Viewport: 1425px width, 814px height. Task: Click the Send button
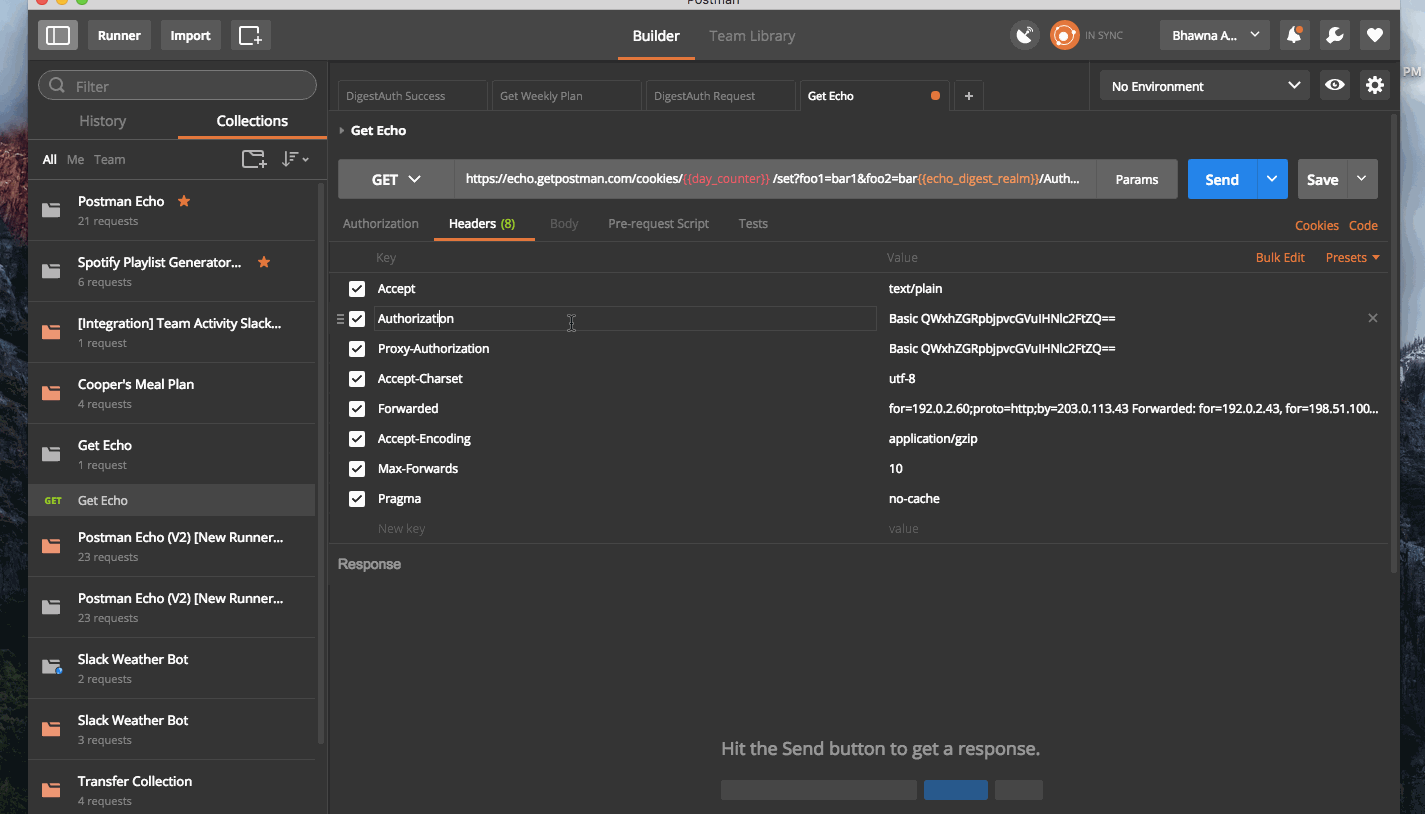point(1221,180)
